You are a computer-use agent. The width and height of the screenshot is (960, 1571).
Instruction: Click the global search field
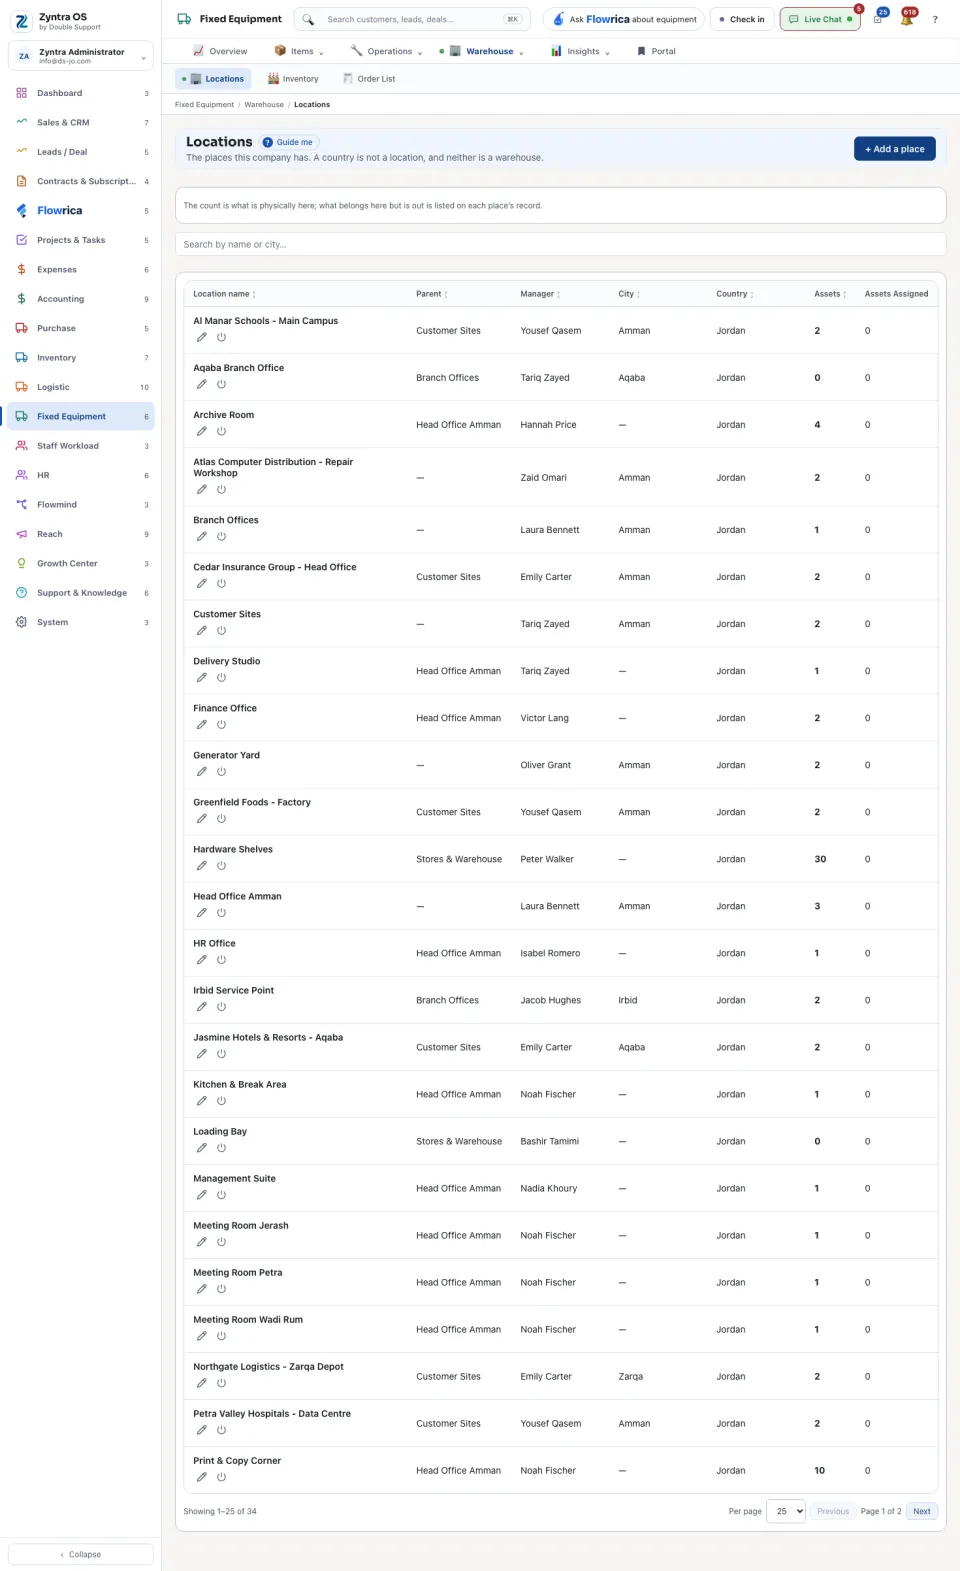coord(413,19)
